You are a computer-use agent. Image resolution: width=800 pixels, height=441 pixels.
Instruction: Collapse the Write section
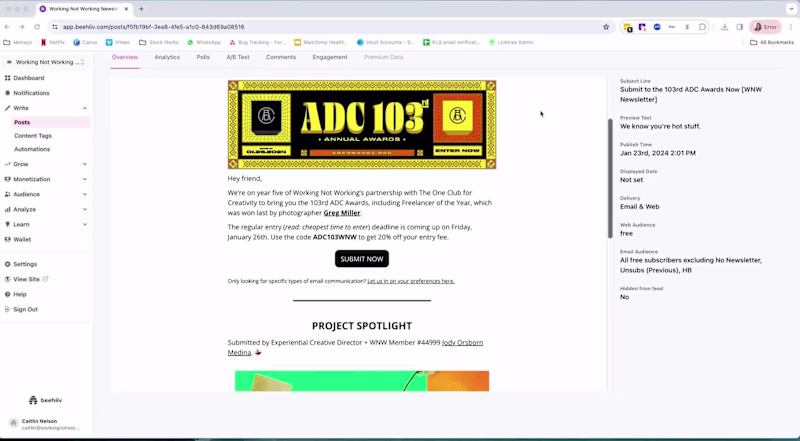(x=85, y=108)
